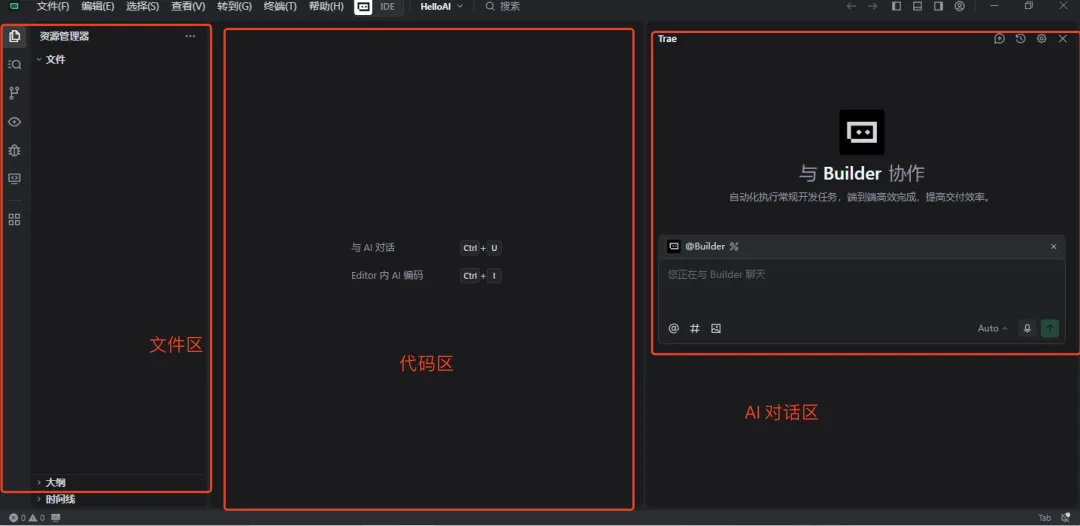Open the 查看(V) menu
Image resolution: width=1080 pixels, height=526 pixels.
[188, 6]
